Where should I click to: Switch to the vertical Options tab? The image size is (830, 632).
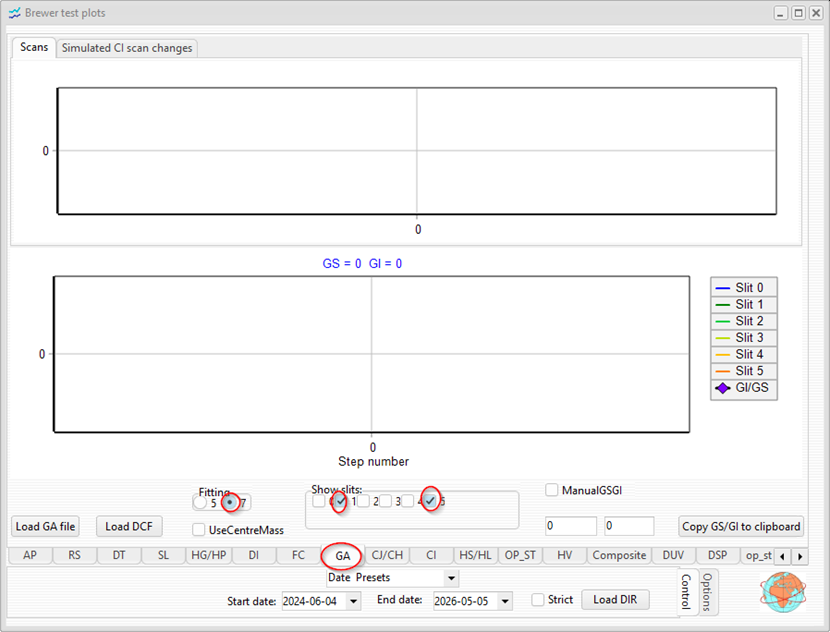pos(707,592)
